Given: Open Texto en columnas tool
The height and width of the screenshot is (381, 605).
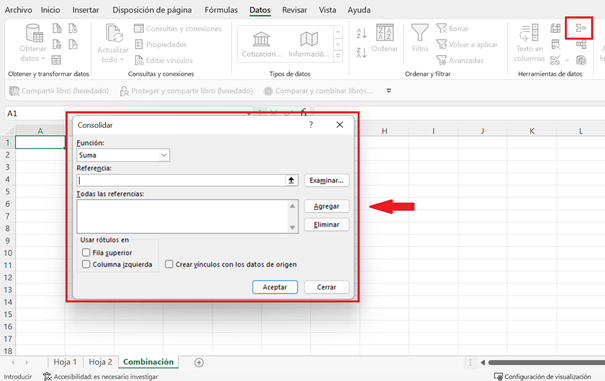Looking at the screenshot, I should 529,42.
